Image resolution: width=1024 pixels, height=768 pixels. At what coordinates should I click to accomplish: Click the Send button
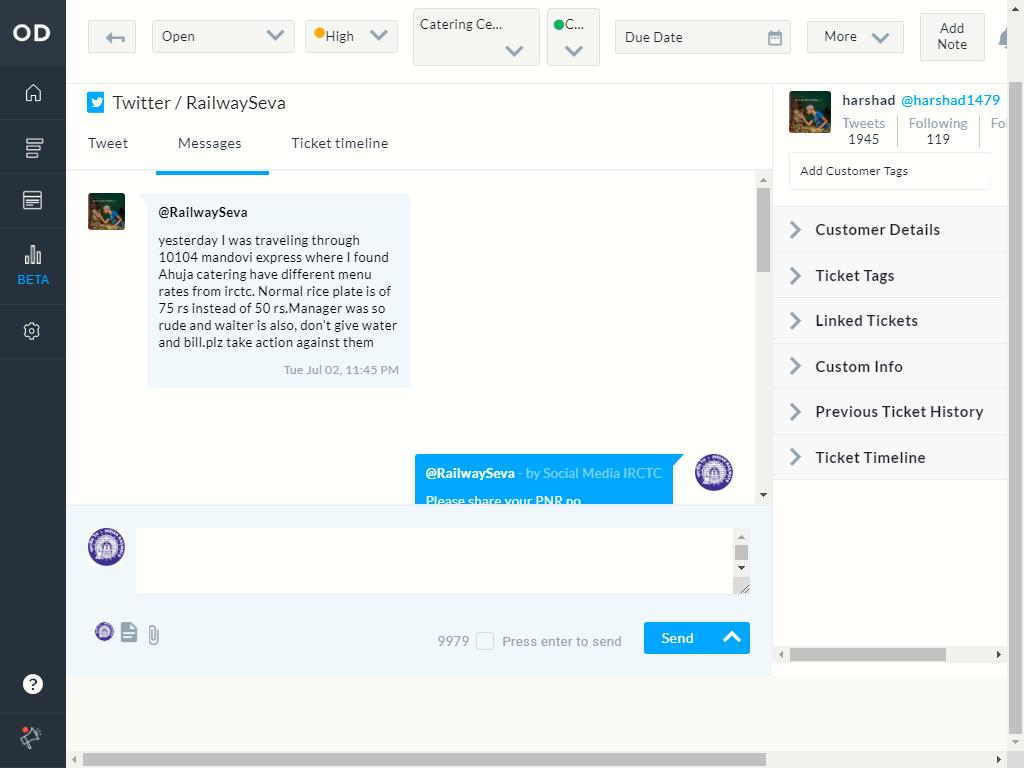pyautogui.click(x=678, y=637)
